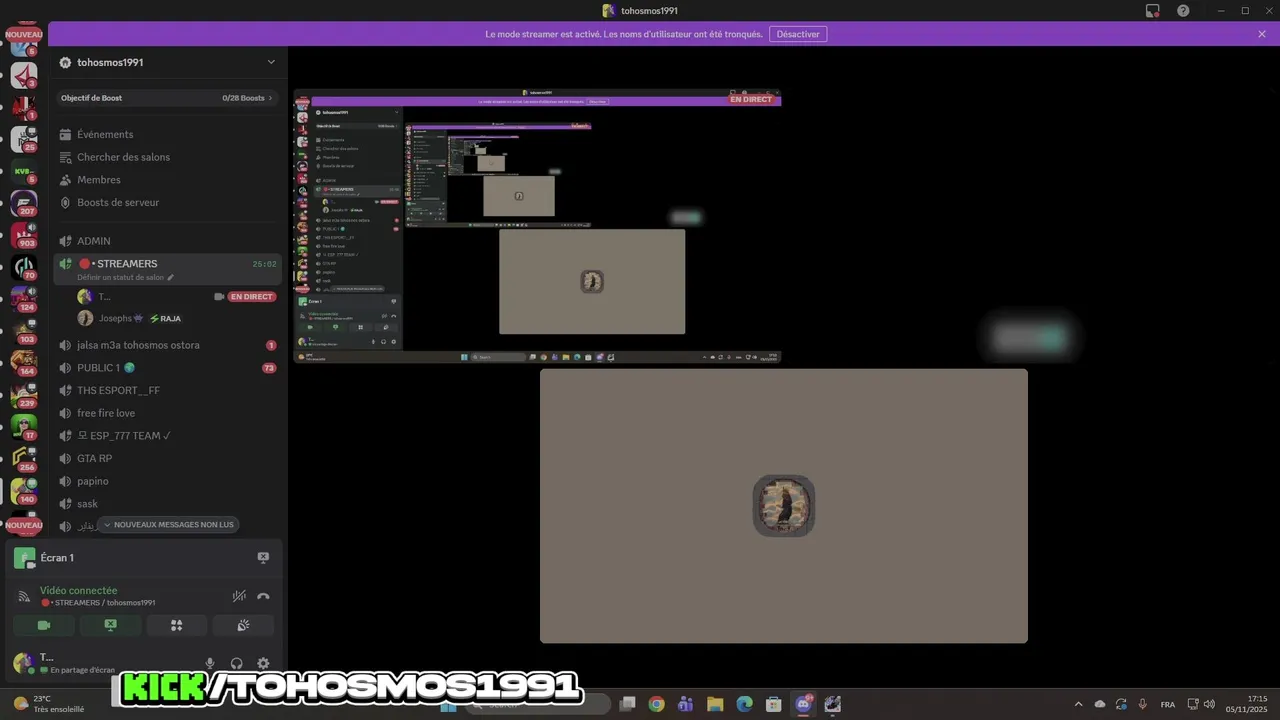Expand the tohosmos1991 server menu chevron

tap(271, 62)
